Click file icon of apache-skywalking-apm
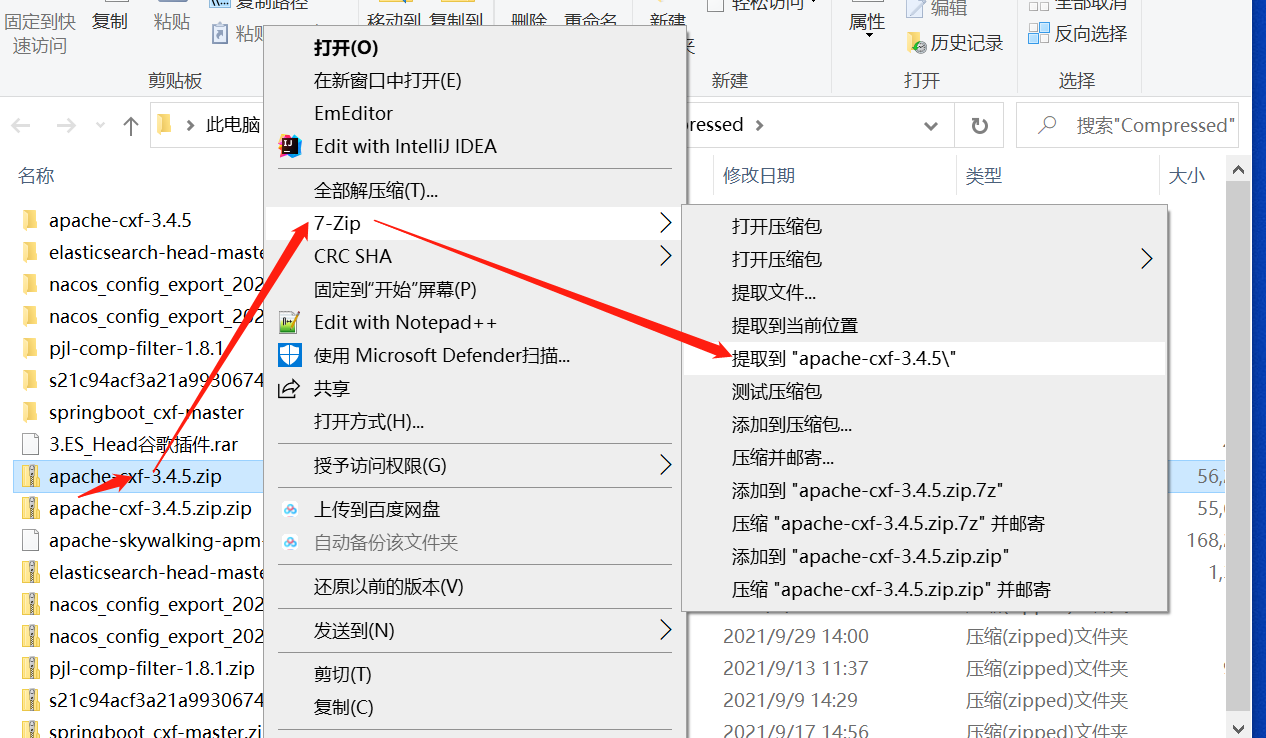This screenshot has height=738, width=1266. pyautogui.click(x=30, y=540)
